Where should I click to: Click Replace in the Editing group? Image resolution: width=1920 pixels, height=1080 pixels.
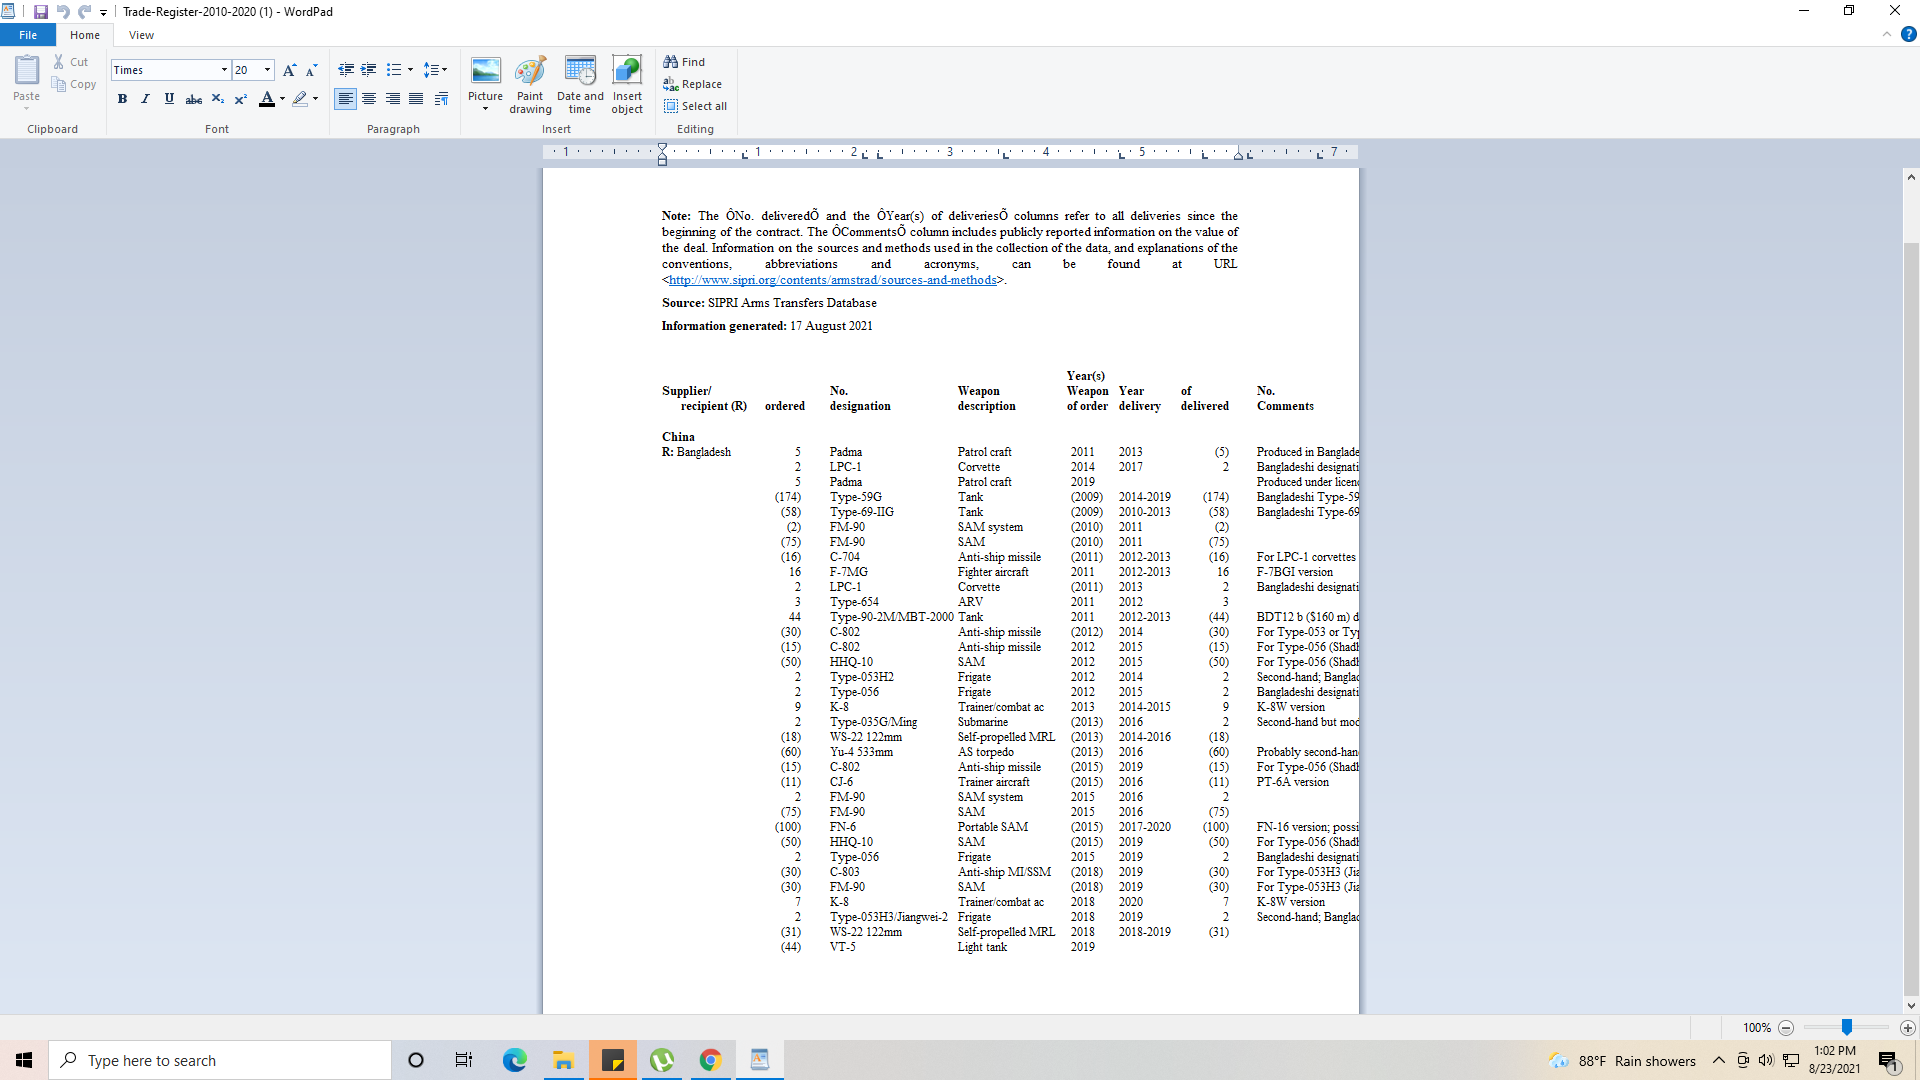pyautogui.click(x=693, y=85)
